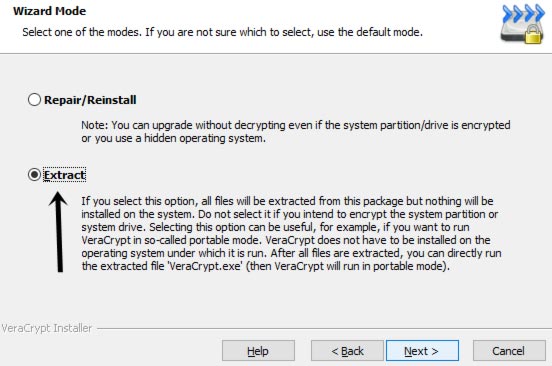Select the Repair/Reinstall radio button
Image resolution: width=552 pixels, height=366 pixels.
pyautogui.click(x=34, y=100)
